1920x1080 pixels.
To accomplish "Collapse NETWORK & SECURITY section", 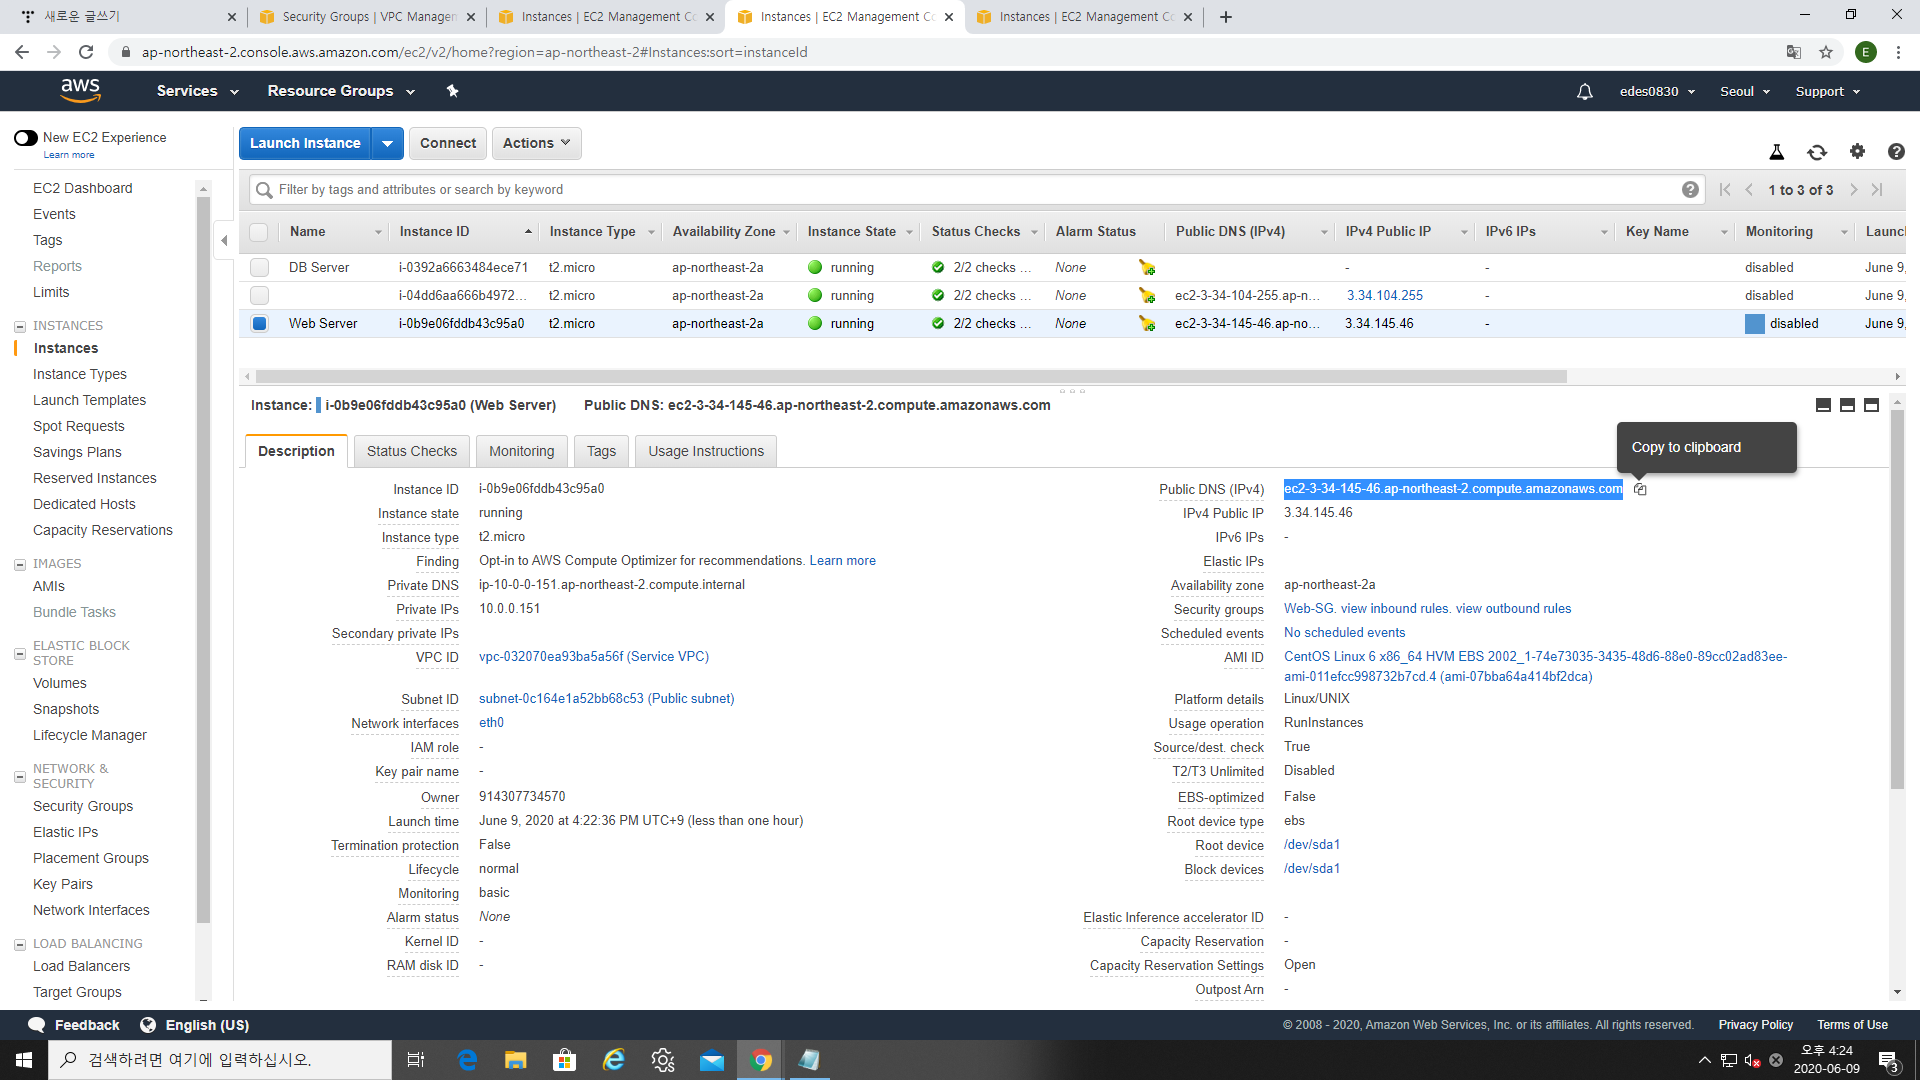I will [x=20, y=777].
